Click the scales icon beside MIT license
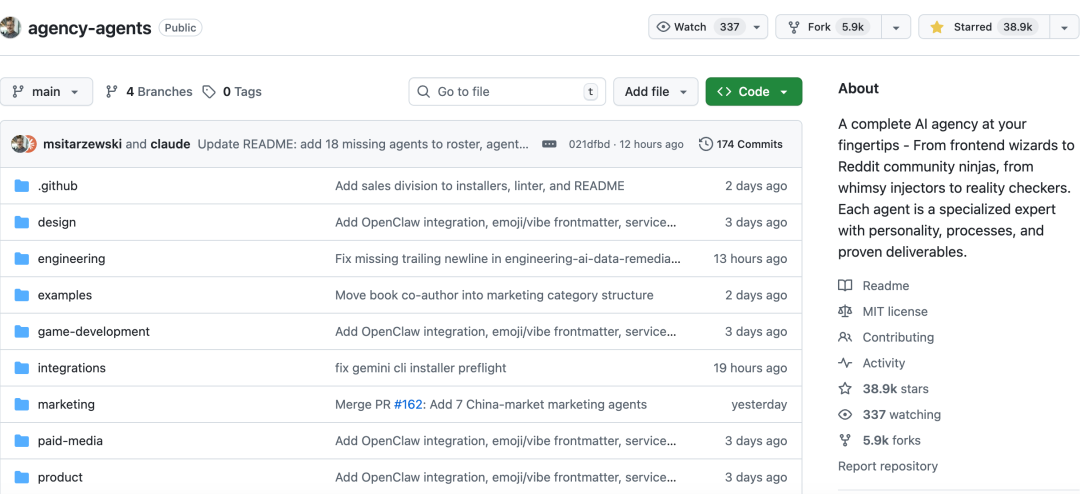This screenshot has height=494, width=1080. click(845, 311)
